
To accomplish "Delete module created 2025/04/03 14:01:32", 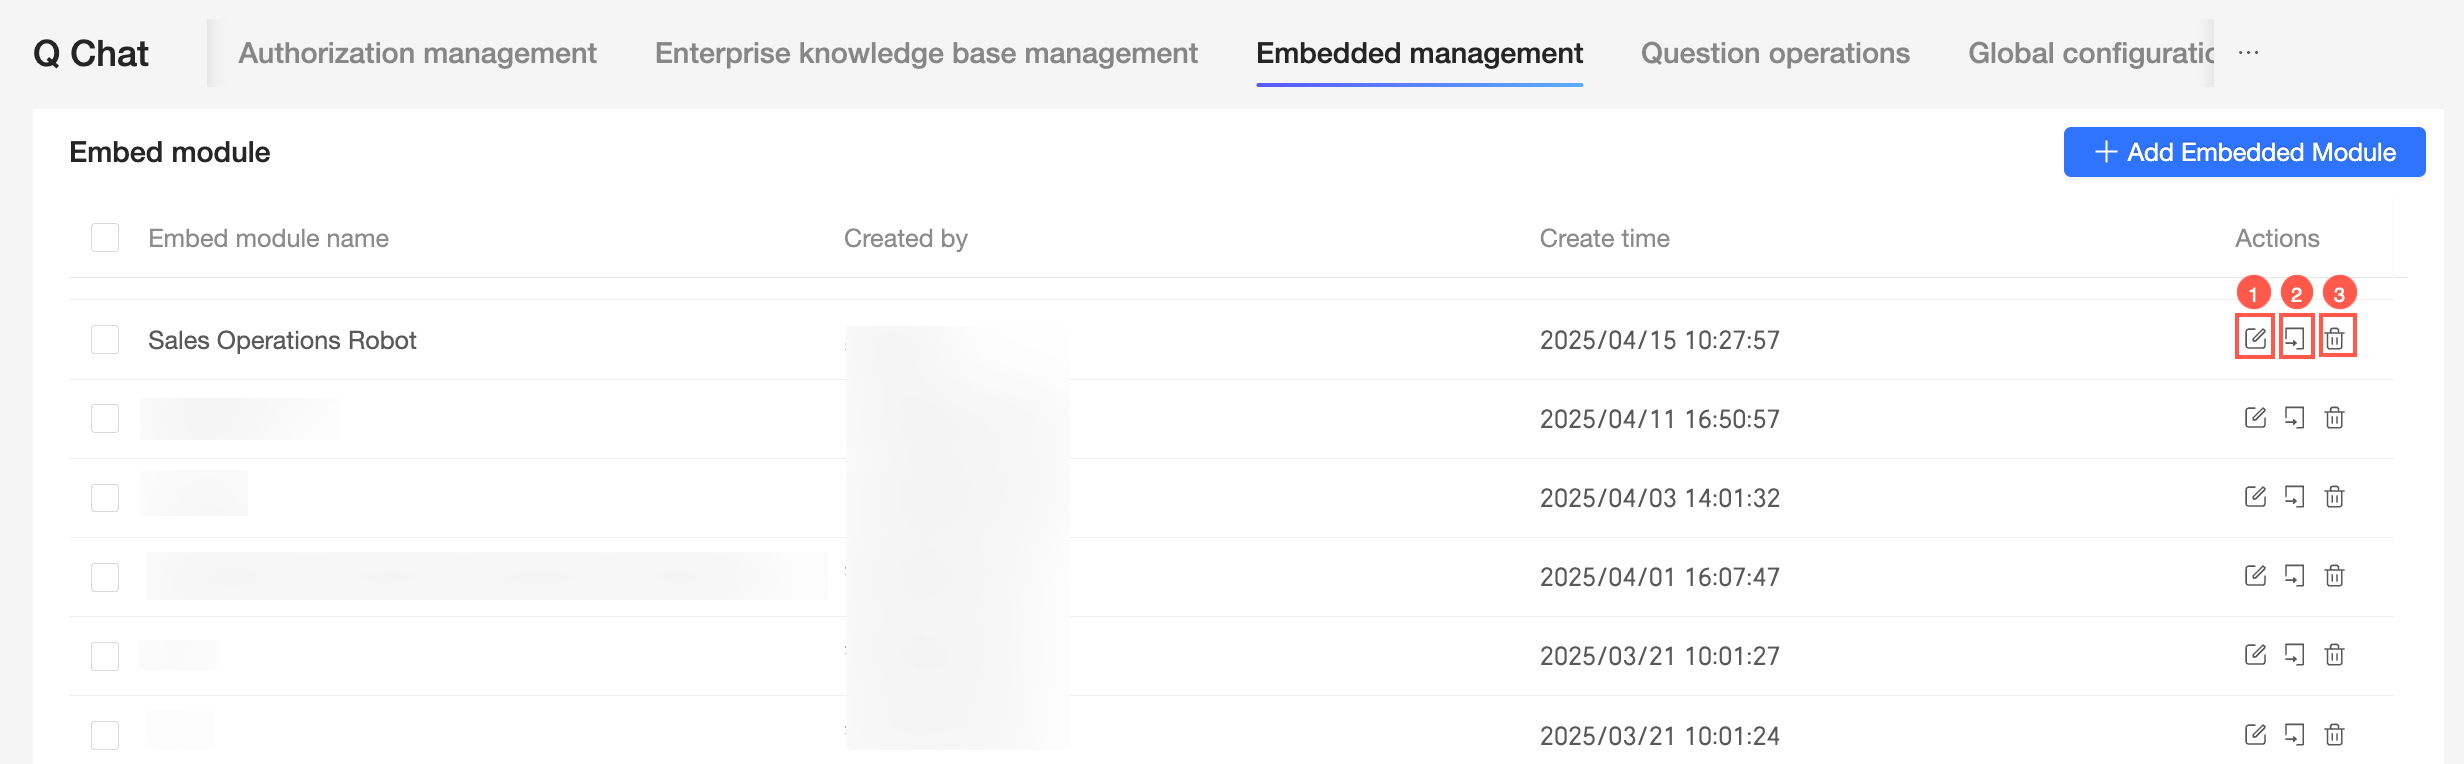I will [x=2335, y=496].
